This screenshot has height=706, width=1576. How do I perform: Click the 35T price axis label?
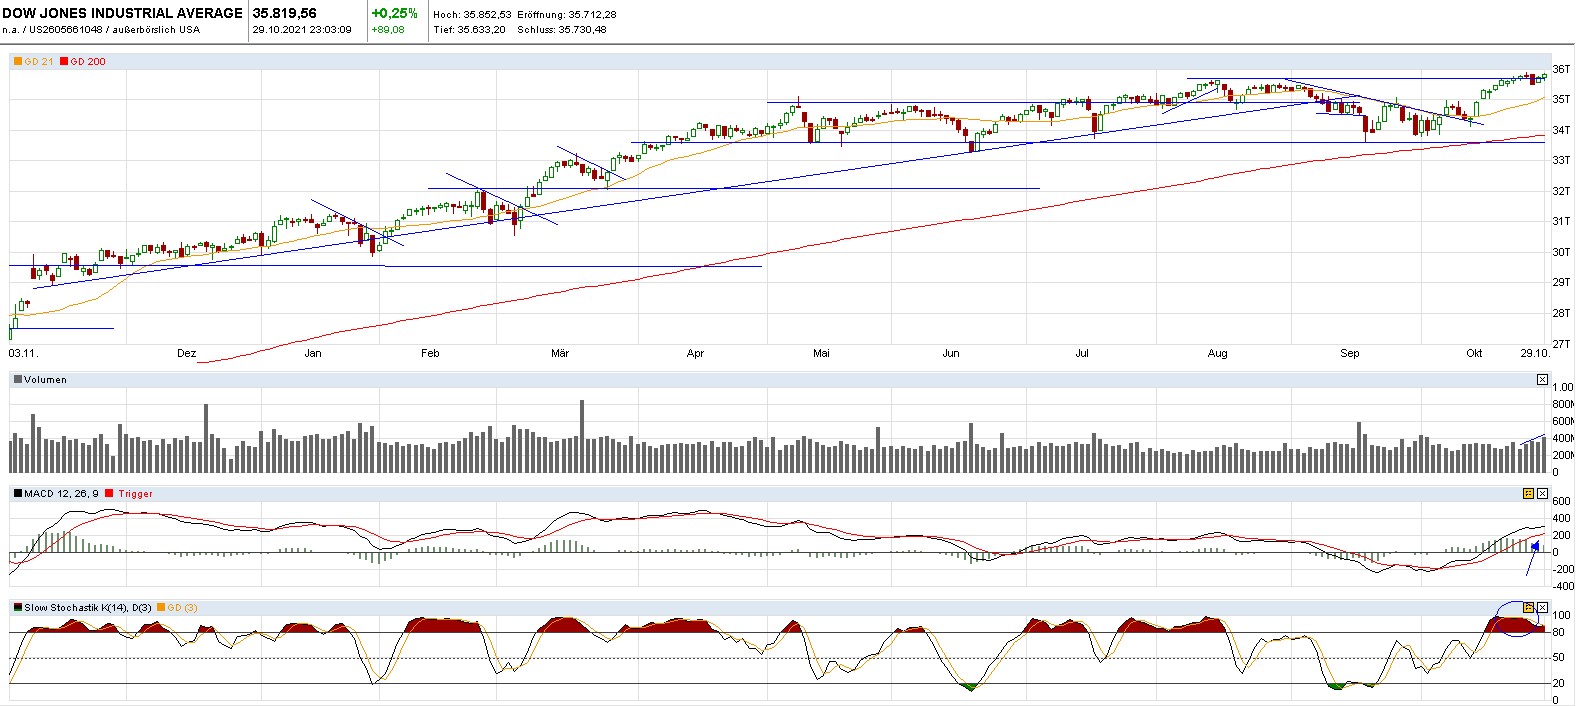[x=1561, y=100]
